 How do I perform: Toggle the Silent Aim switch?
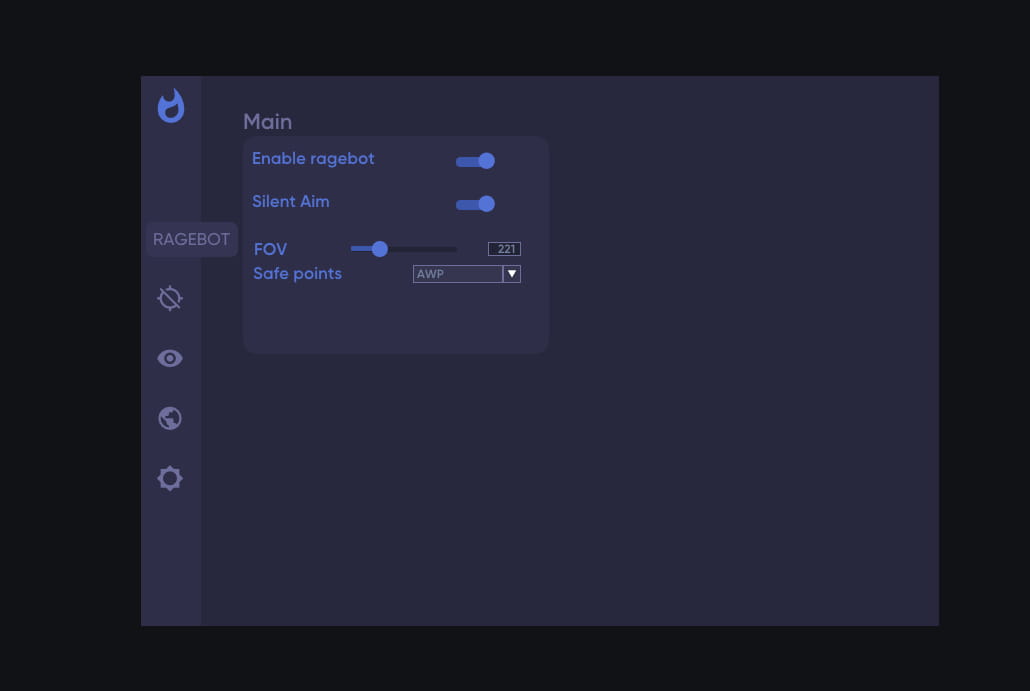tap(475, 204)
